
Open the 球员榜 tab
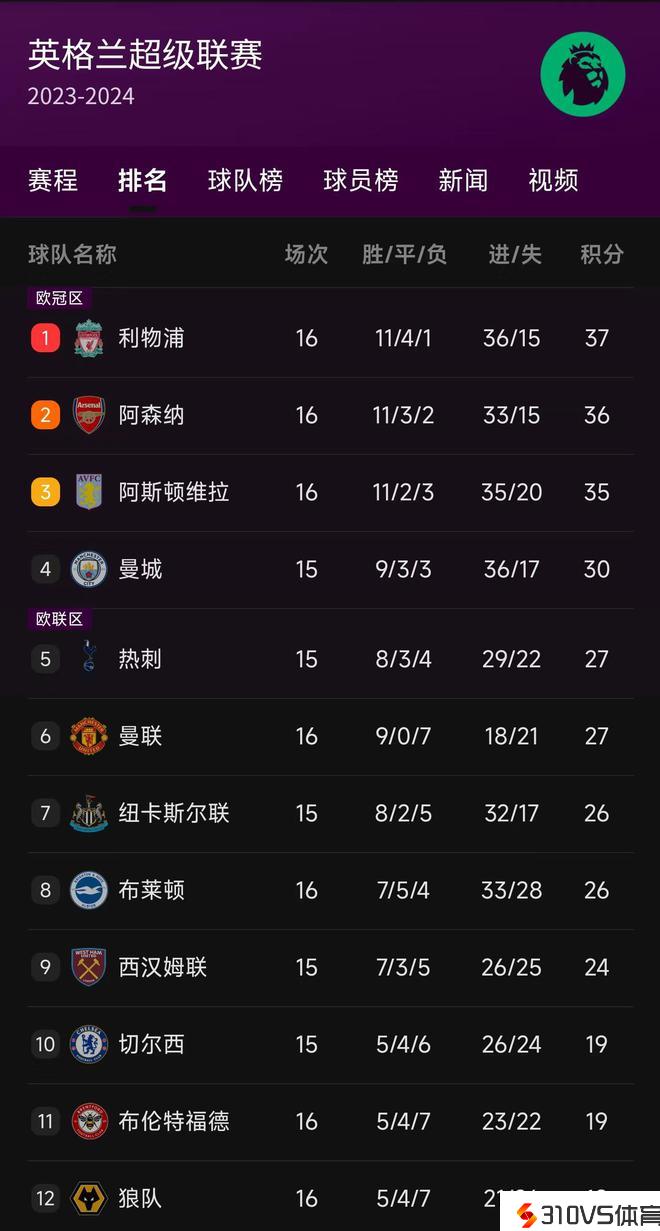click(x=361, y=180)
